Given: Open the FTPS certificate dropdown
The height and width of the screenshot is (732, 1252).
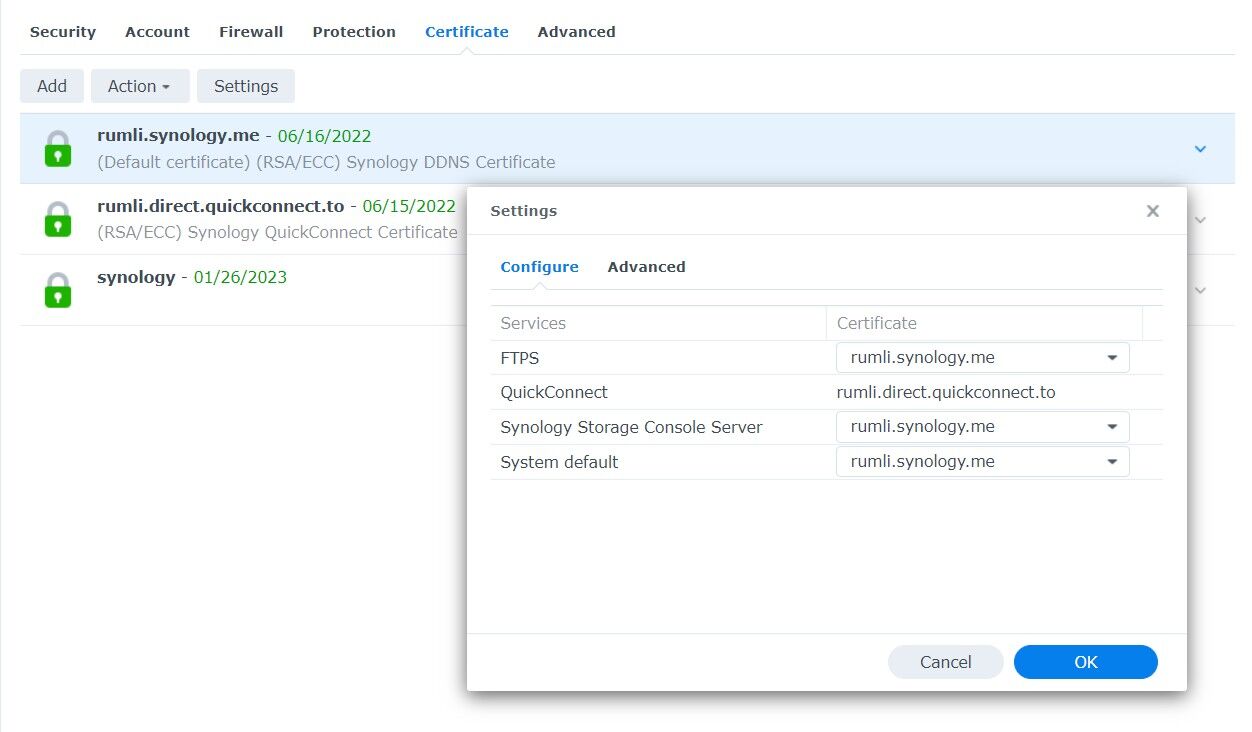Looking at the screenshot, I should 983,357.
